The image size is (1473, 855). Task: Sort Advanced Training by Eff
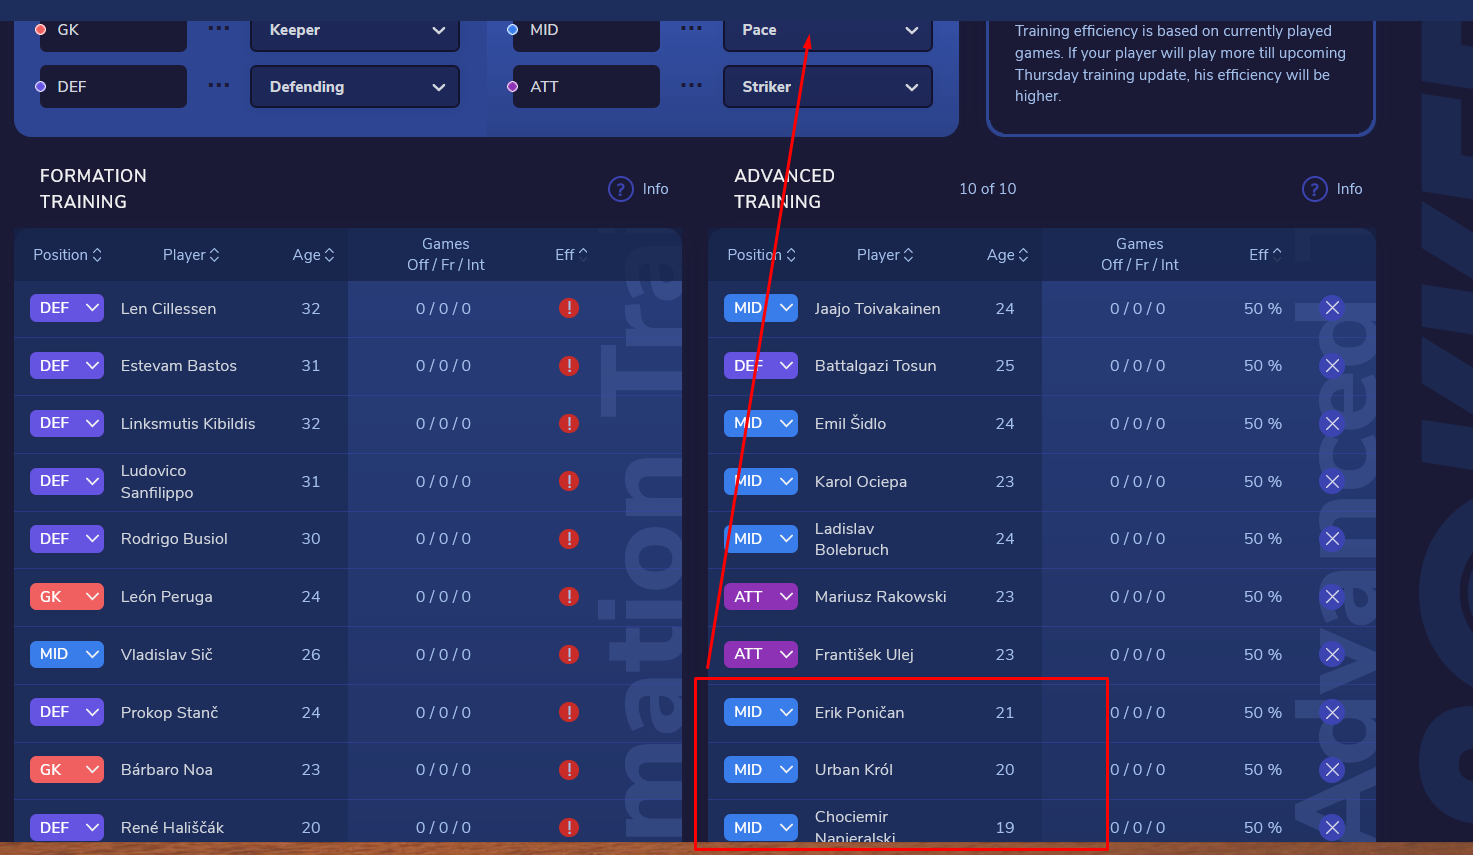pyautogui.click(x=1265, y=255)
